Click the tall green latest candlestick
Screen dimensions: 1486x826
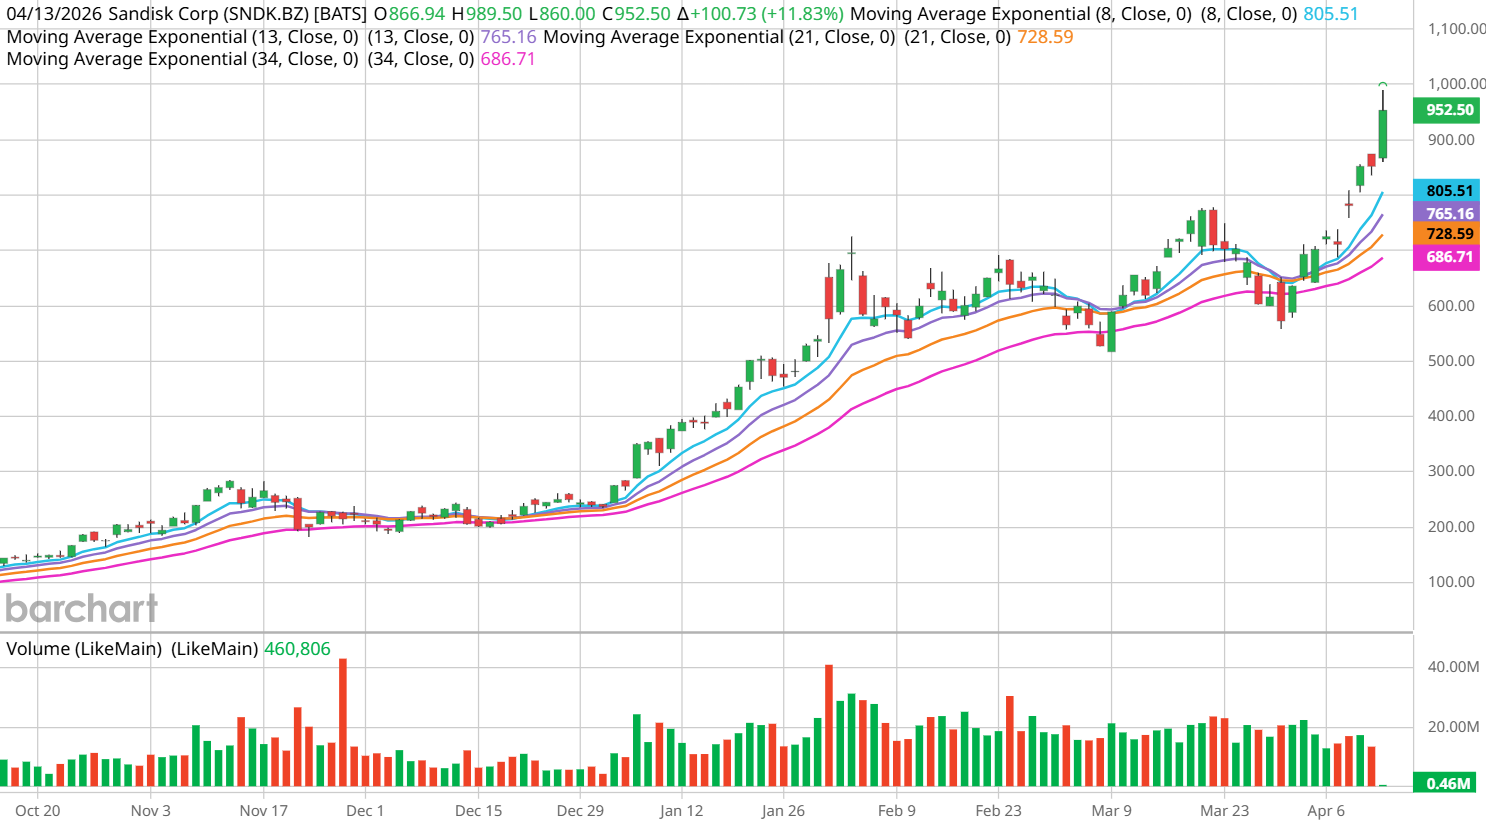click(x=1383, y=134)
